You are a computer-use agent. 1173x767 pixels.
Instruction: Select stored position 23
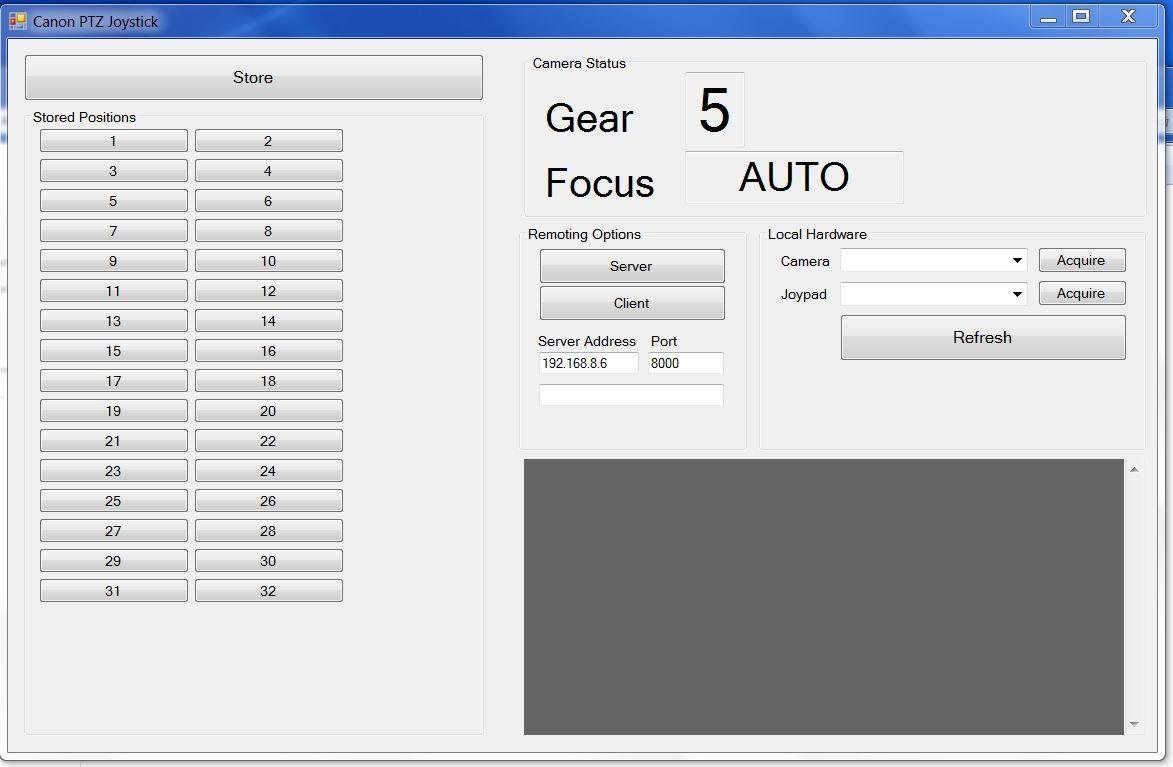114,470
